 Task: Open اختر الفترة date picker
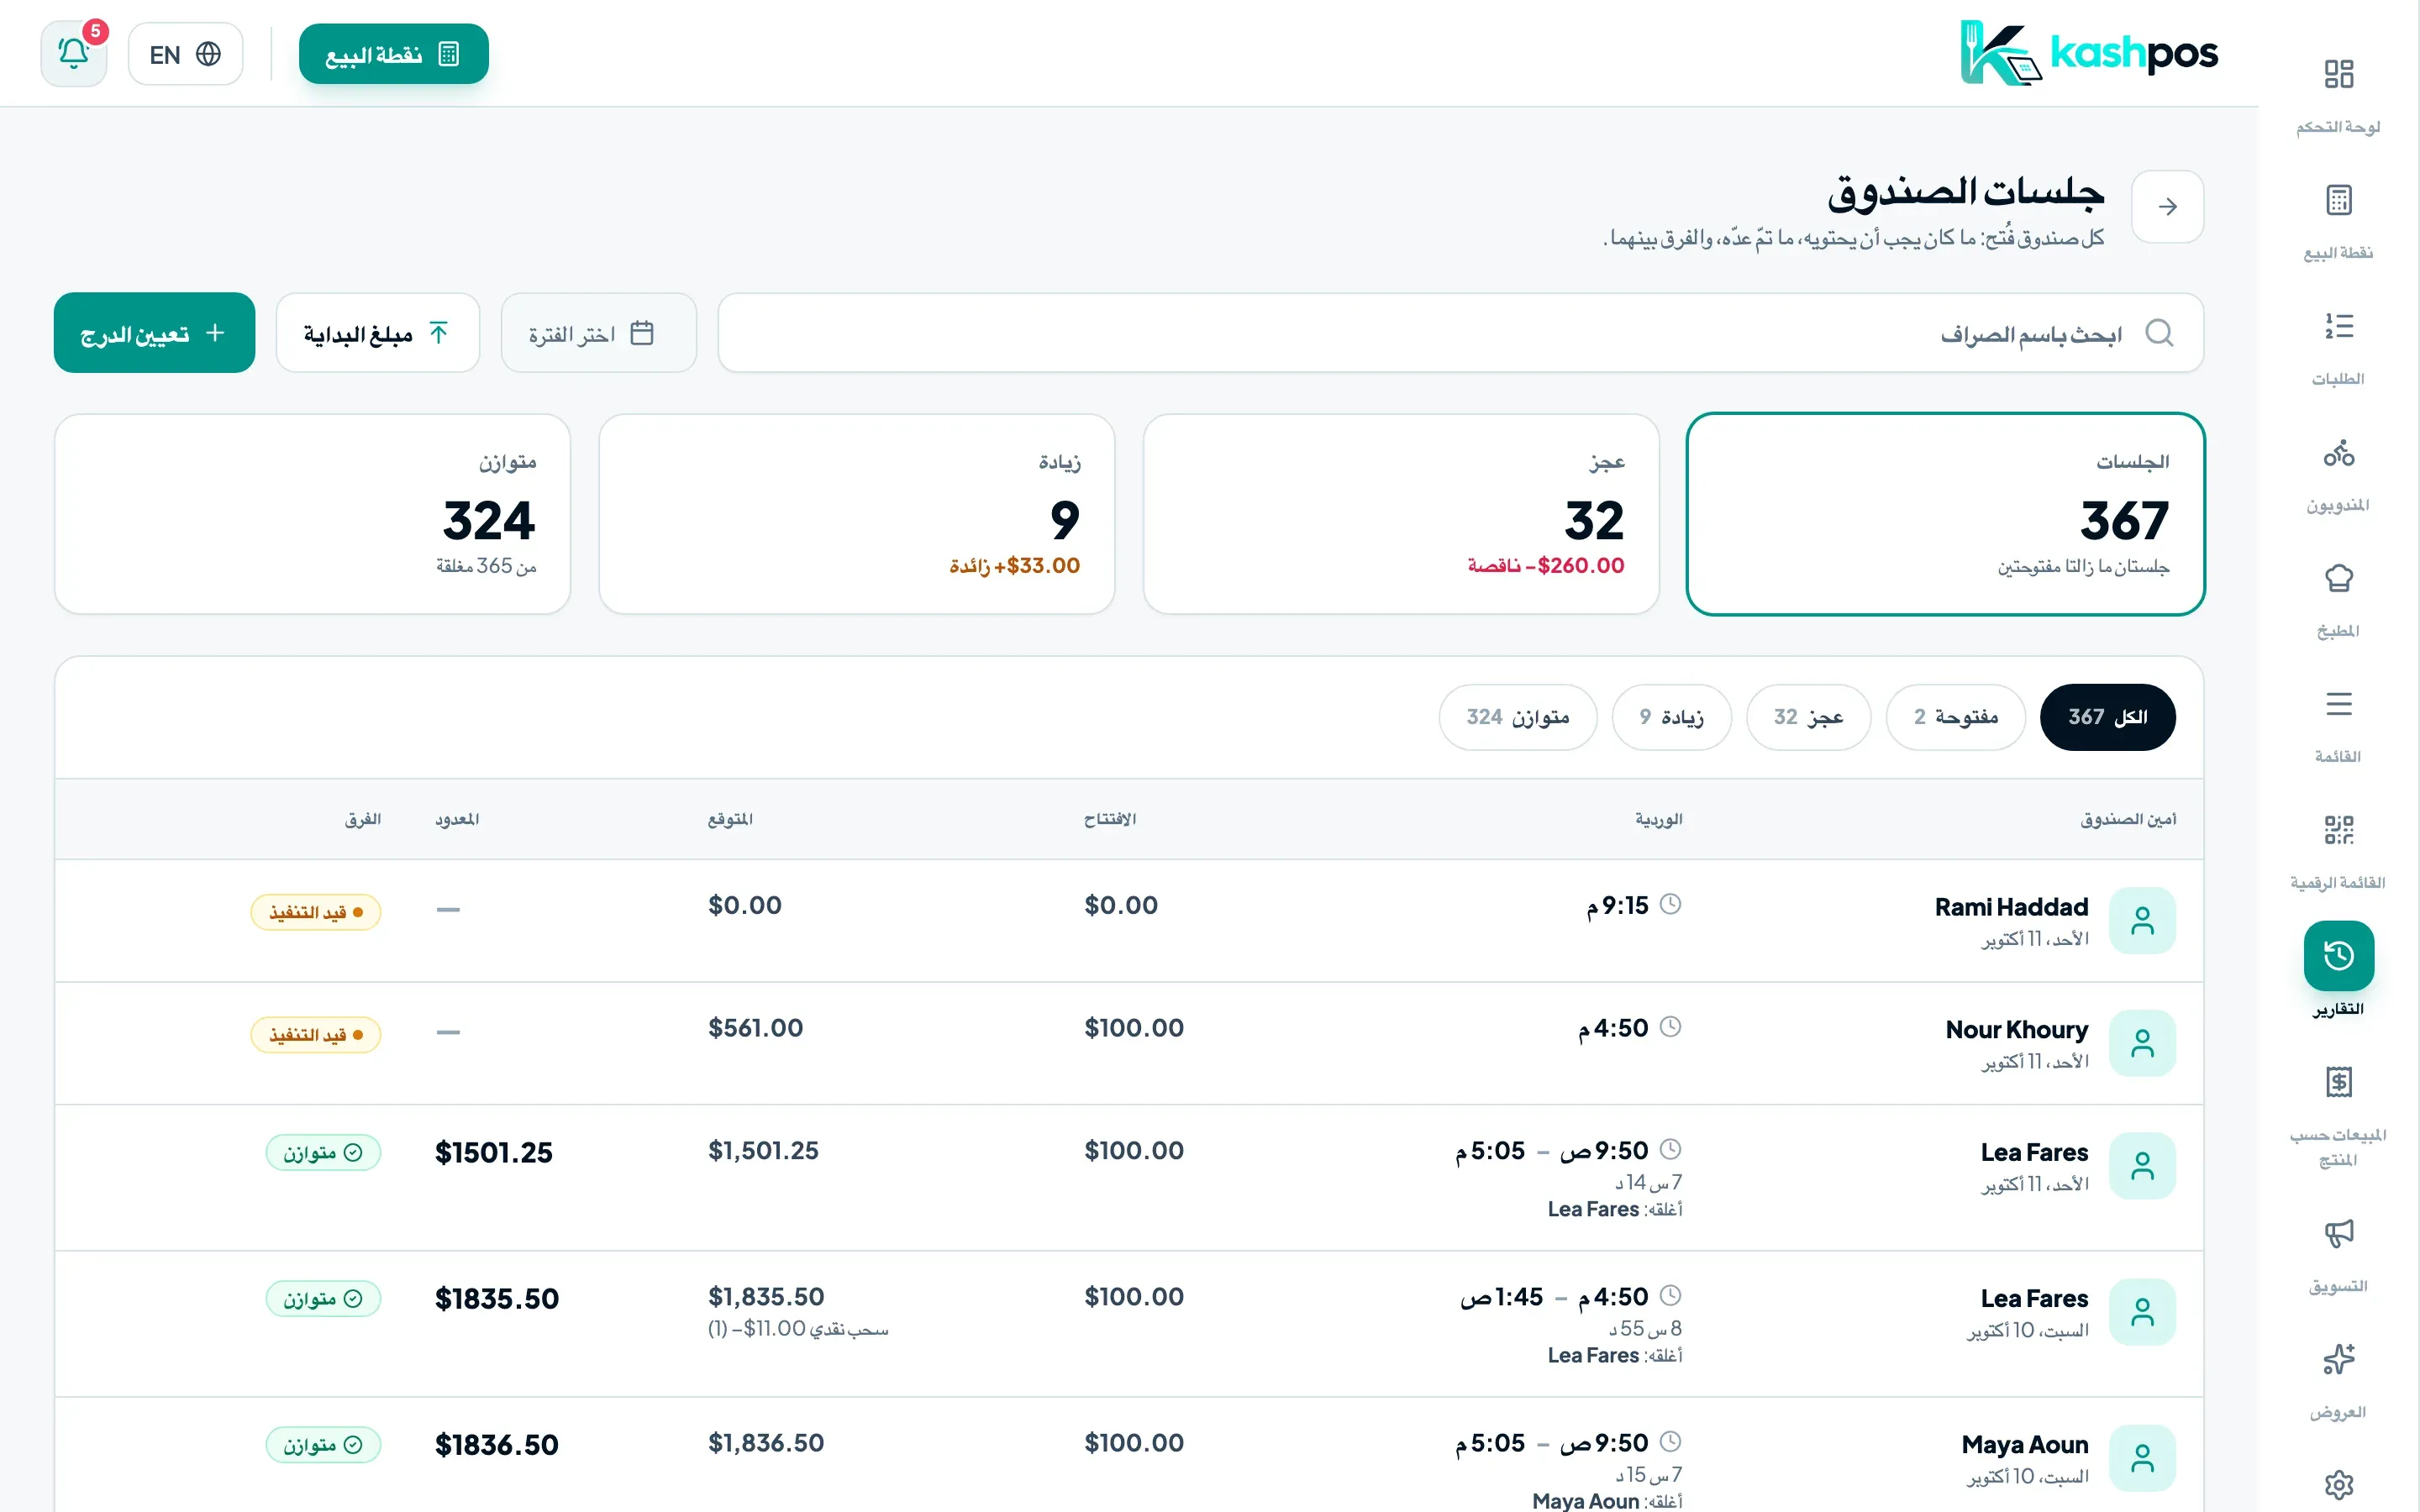(598, 333)
